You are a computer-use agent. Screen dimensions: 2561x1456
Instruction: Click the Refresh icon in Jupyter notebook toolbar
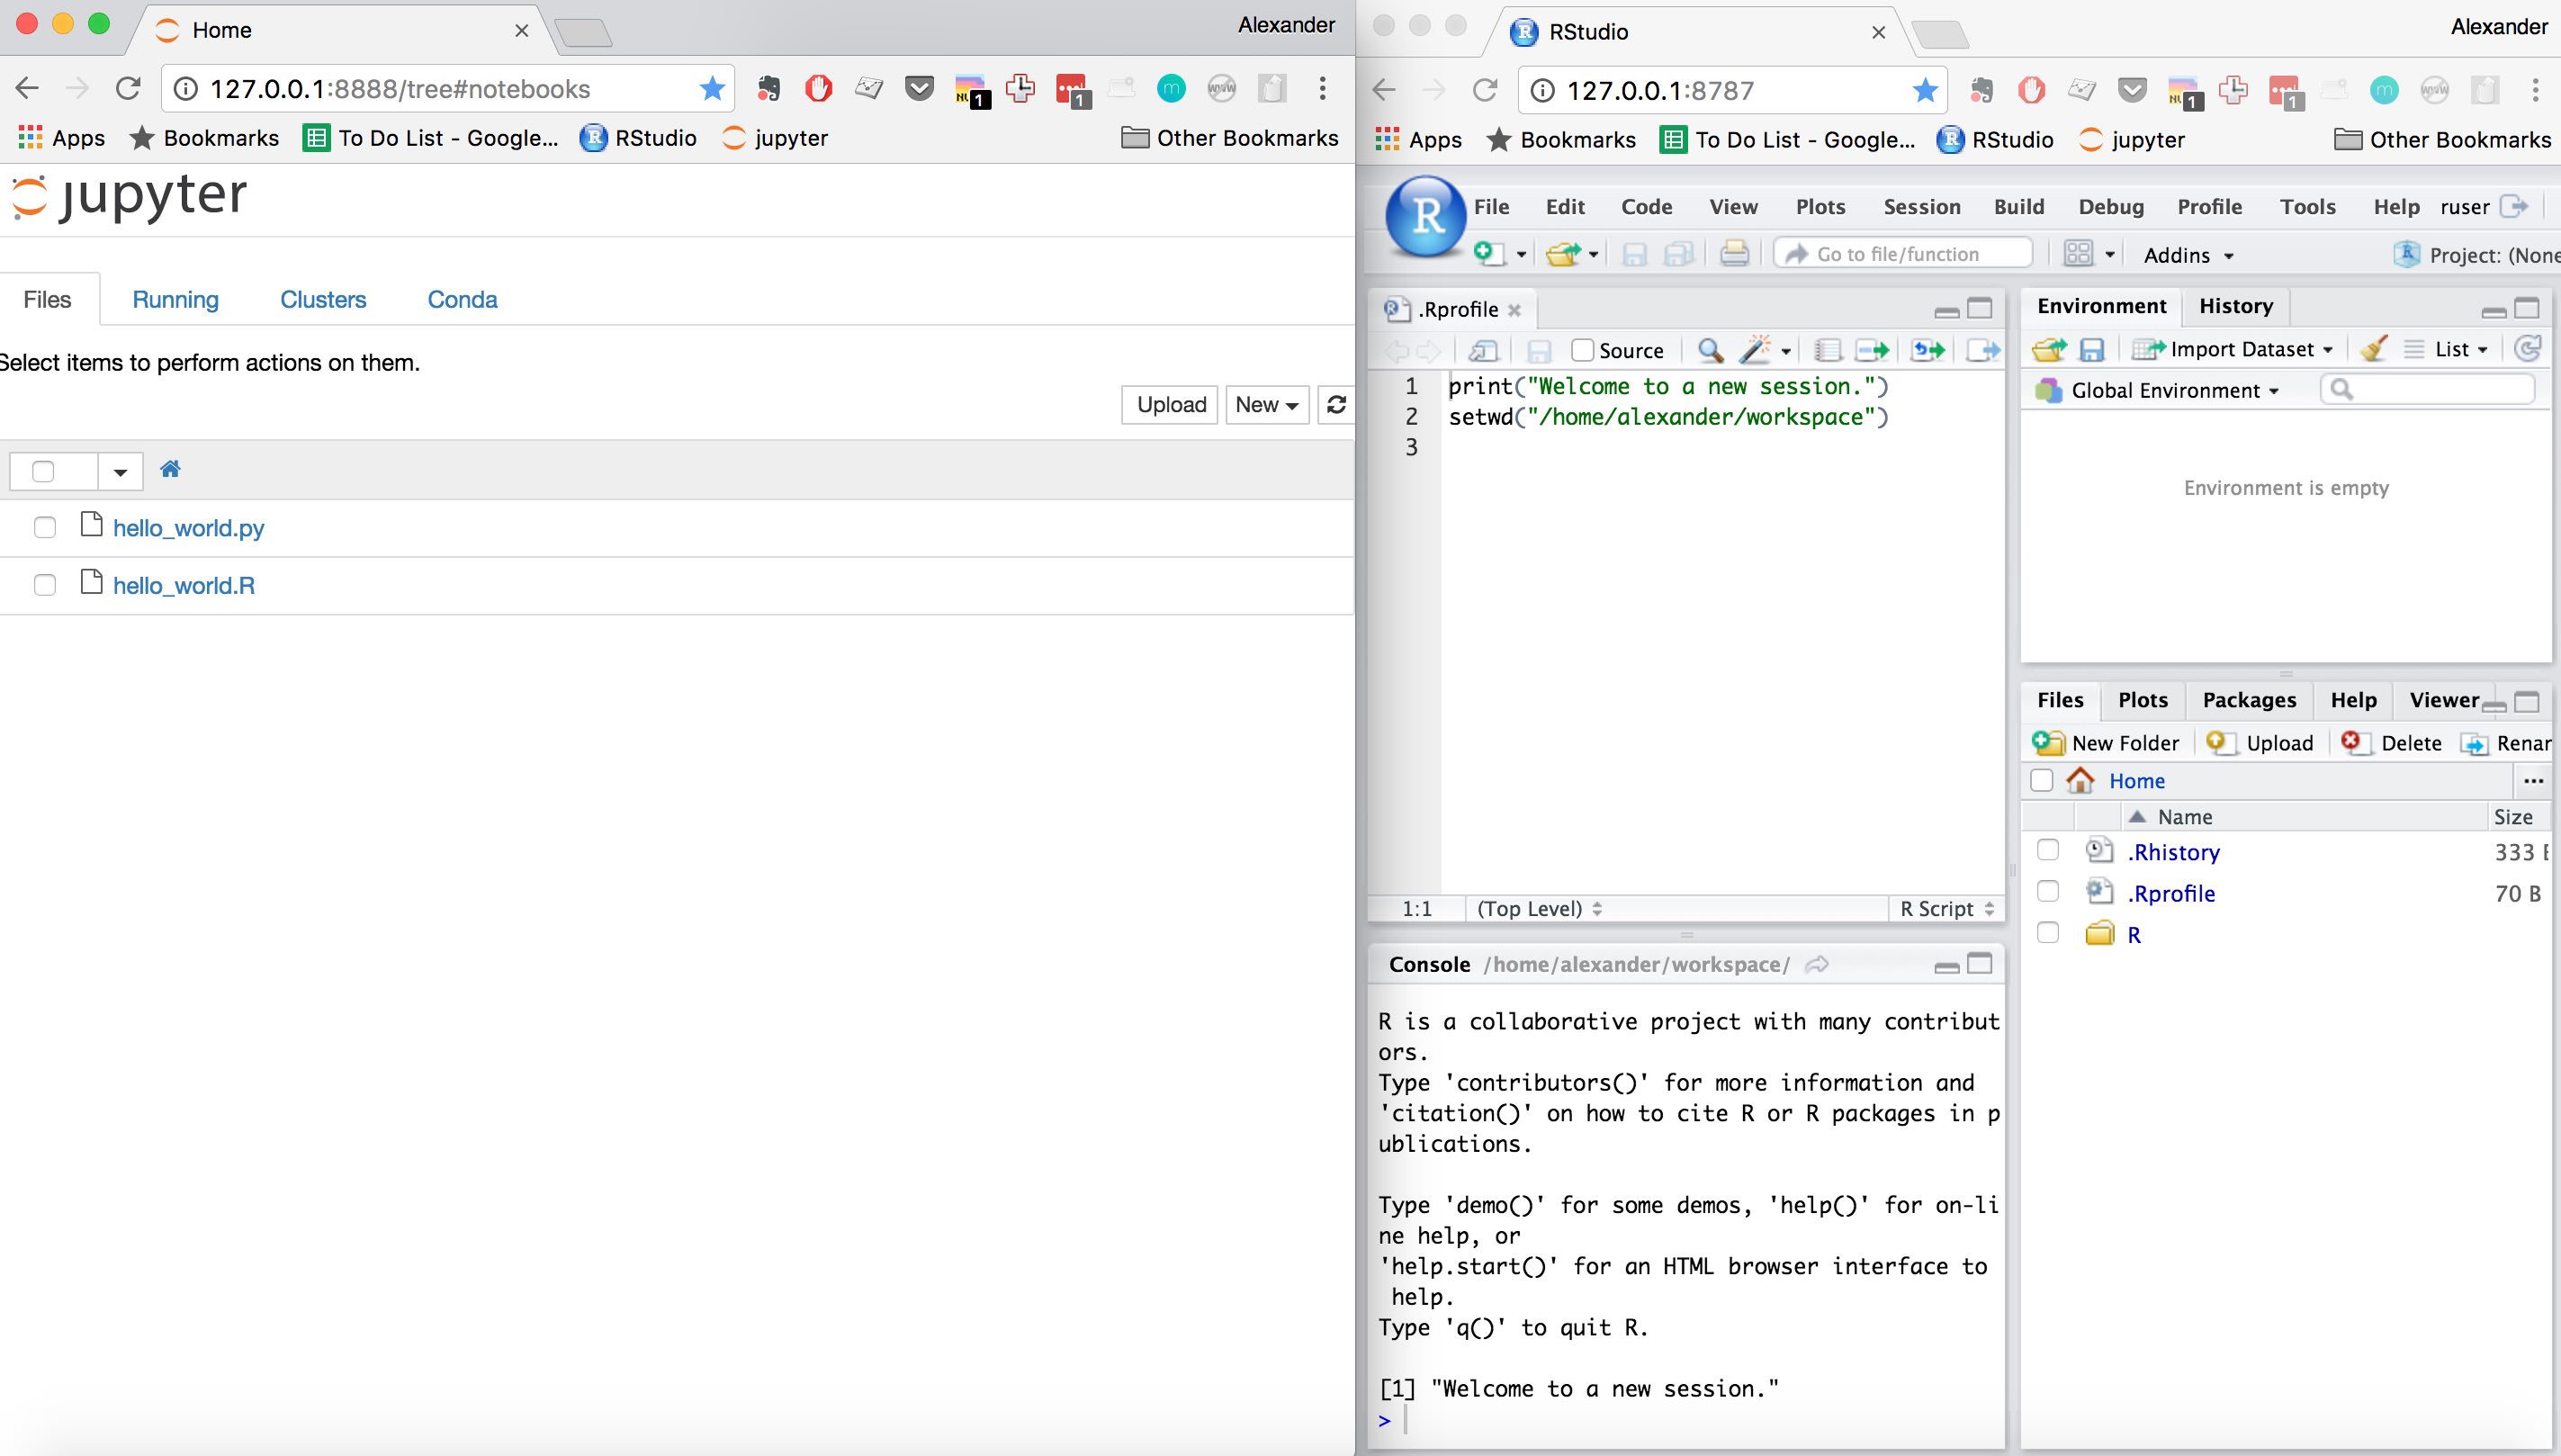[x=1337, y=404]
